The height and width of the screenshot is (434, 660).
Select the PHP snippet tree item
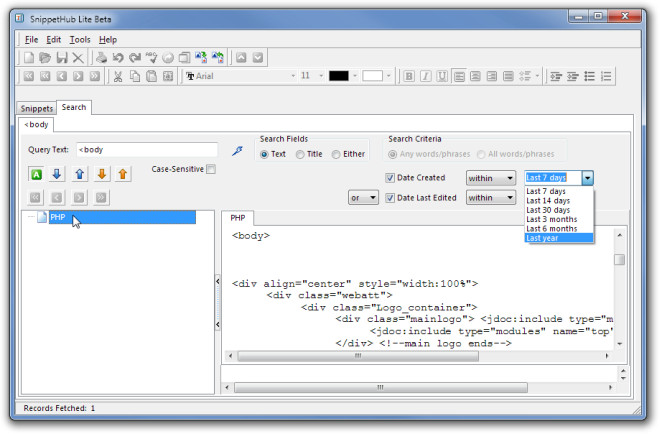click(122, 217)
